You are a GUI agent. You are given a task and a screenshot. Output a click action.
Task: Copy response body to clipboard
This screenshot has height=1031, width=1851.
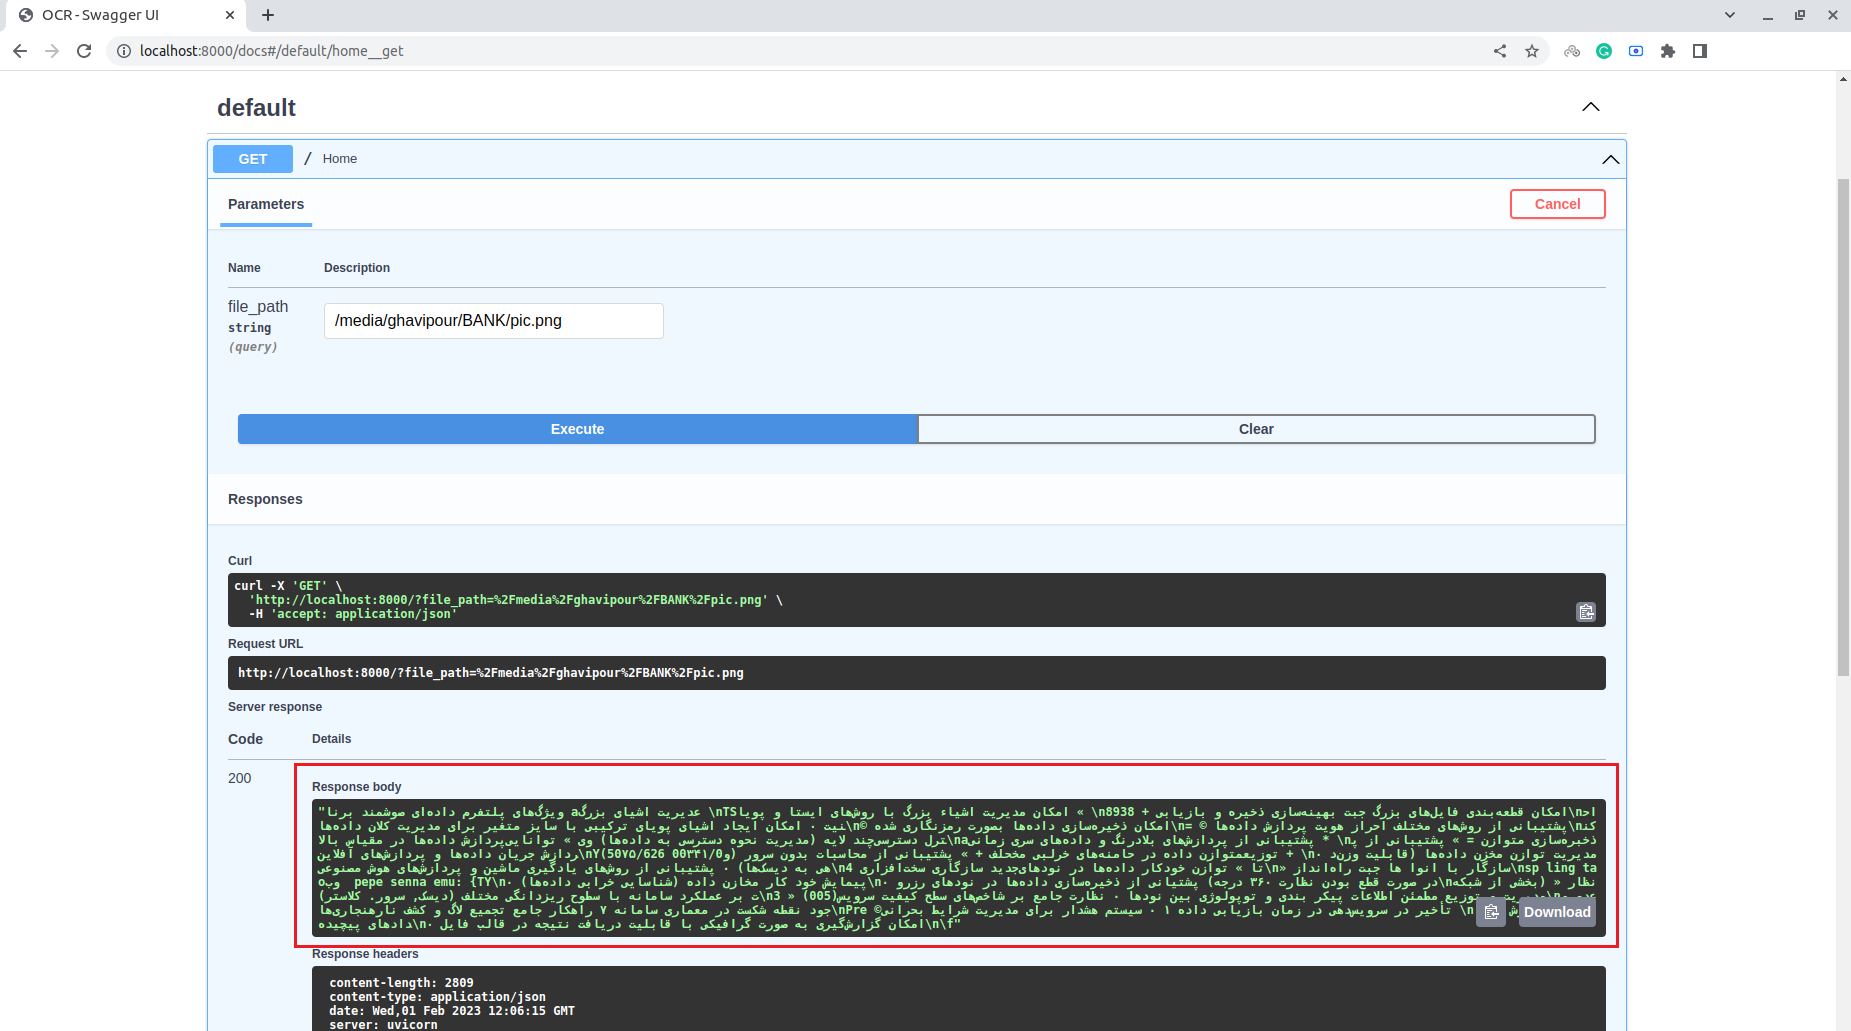click(x=1491, y=912)
